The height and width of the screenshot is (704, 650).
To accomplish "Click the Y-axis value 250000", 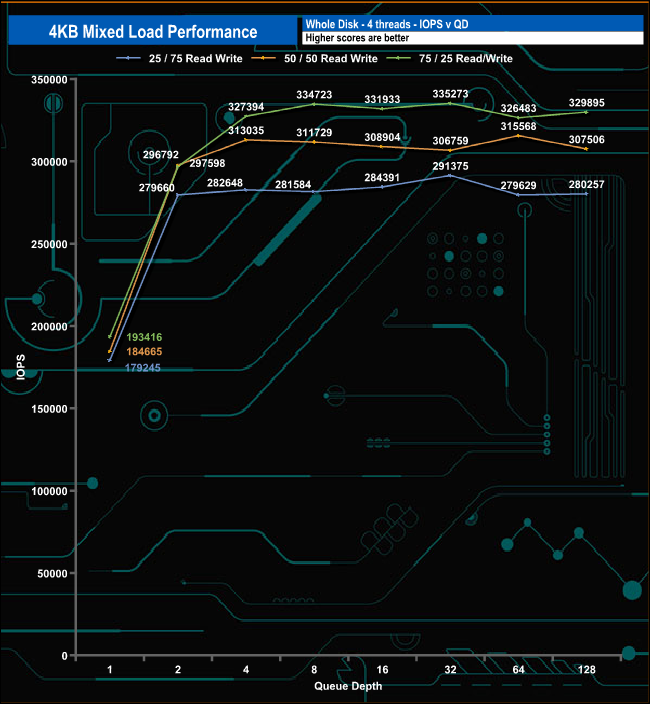I will (x=49, y=244).
